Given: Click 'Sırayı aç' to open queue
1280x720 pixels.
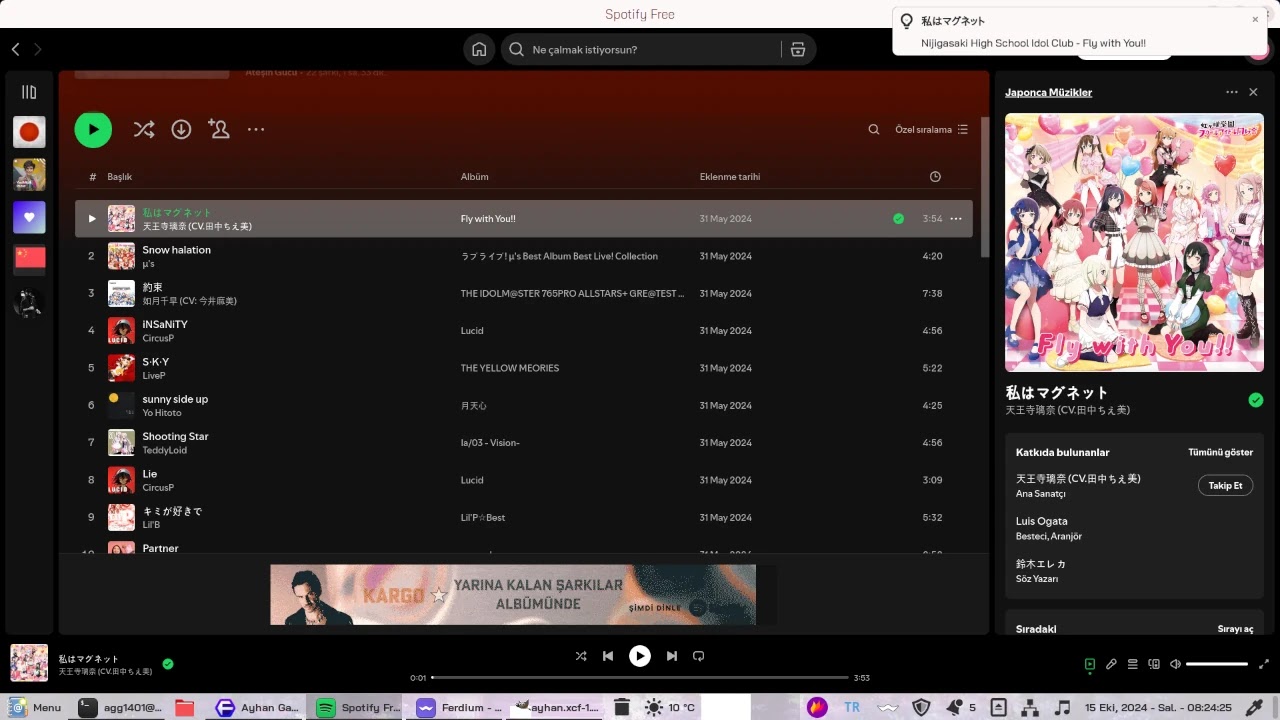Looking at the screenshot, I should pyautogui.click(x=1235, y=629).
